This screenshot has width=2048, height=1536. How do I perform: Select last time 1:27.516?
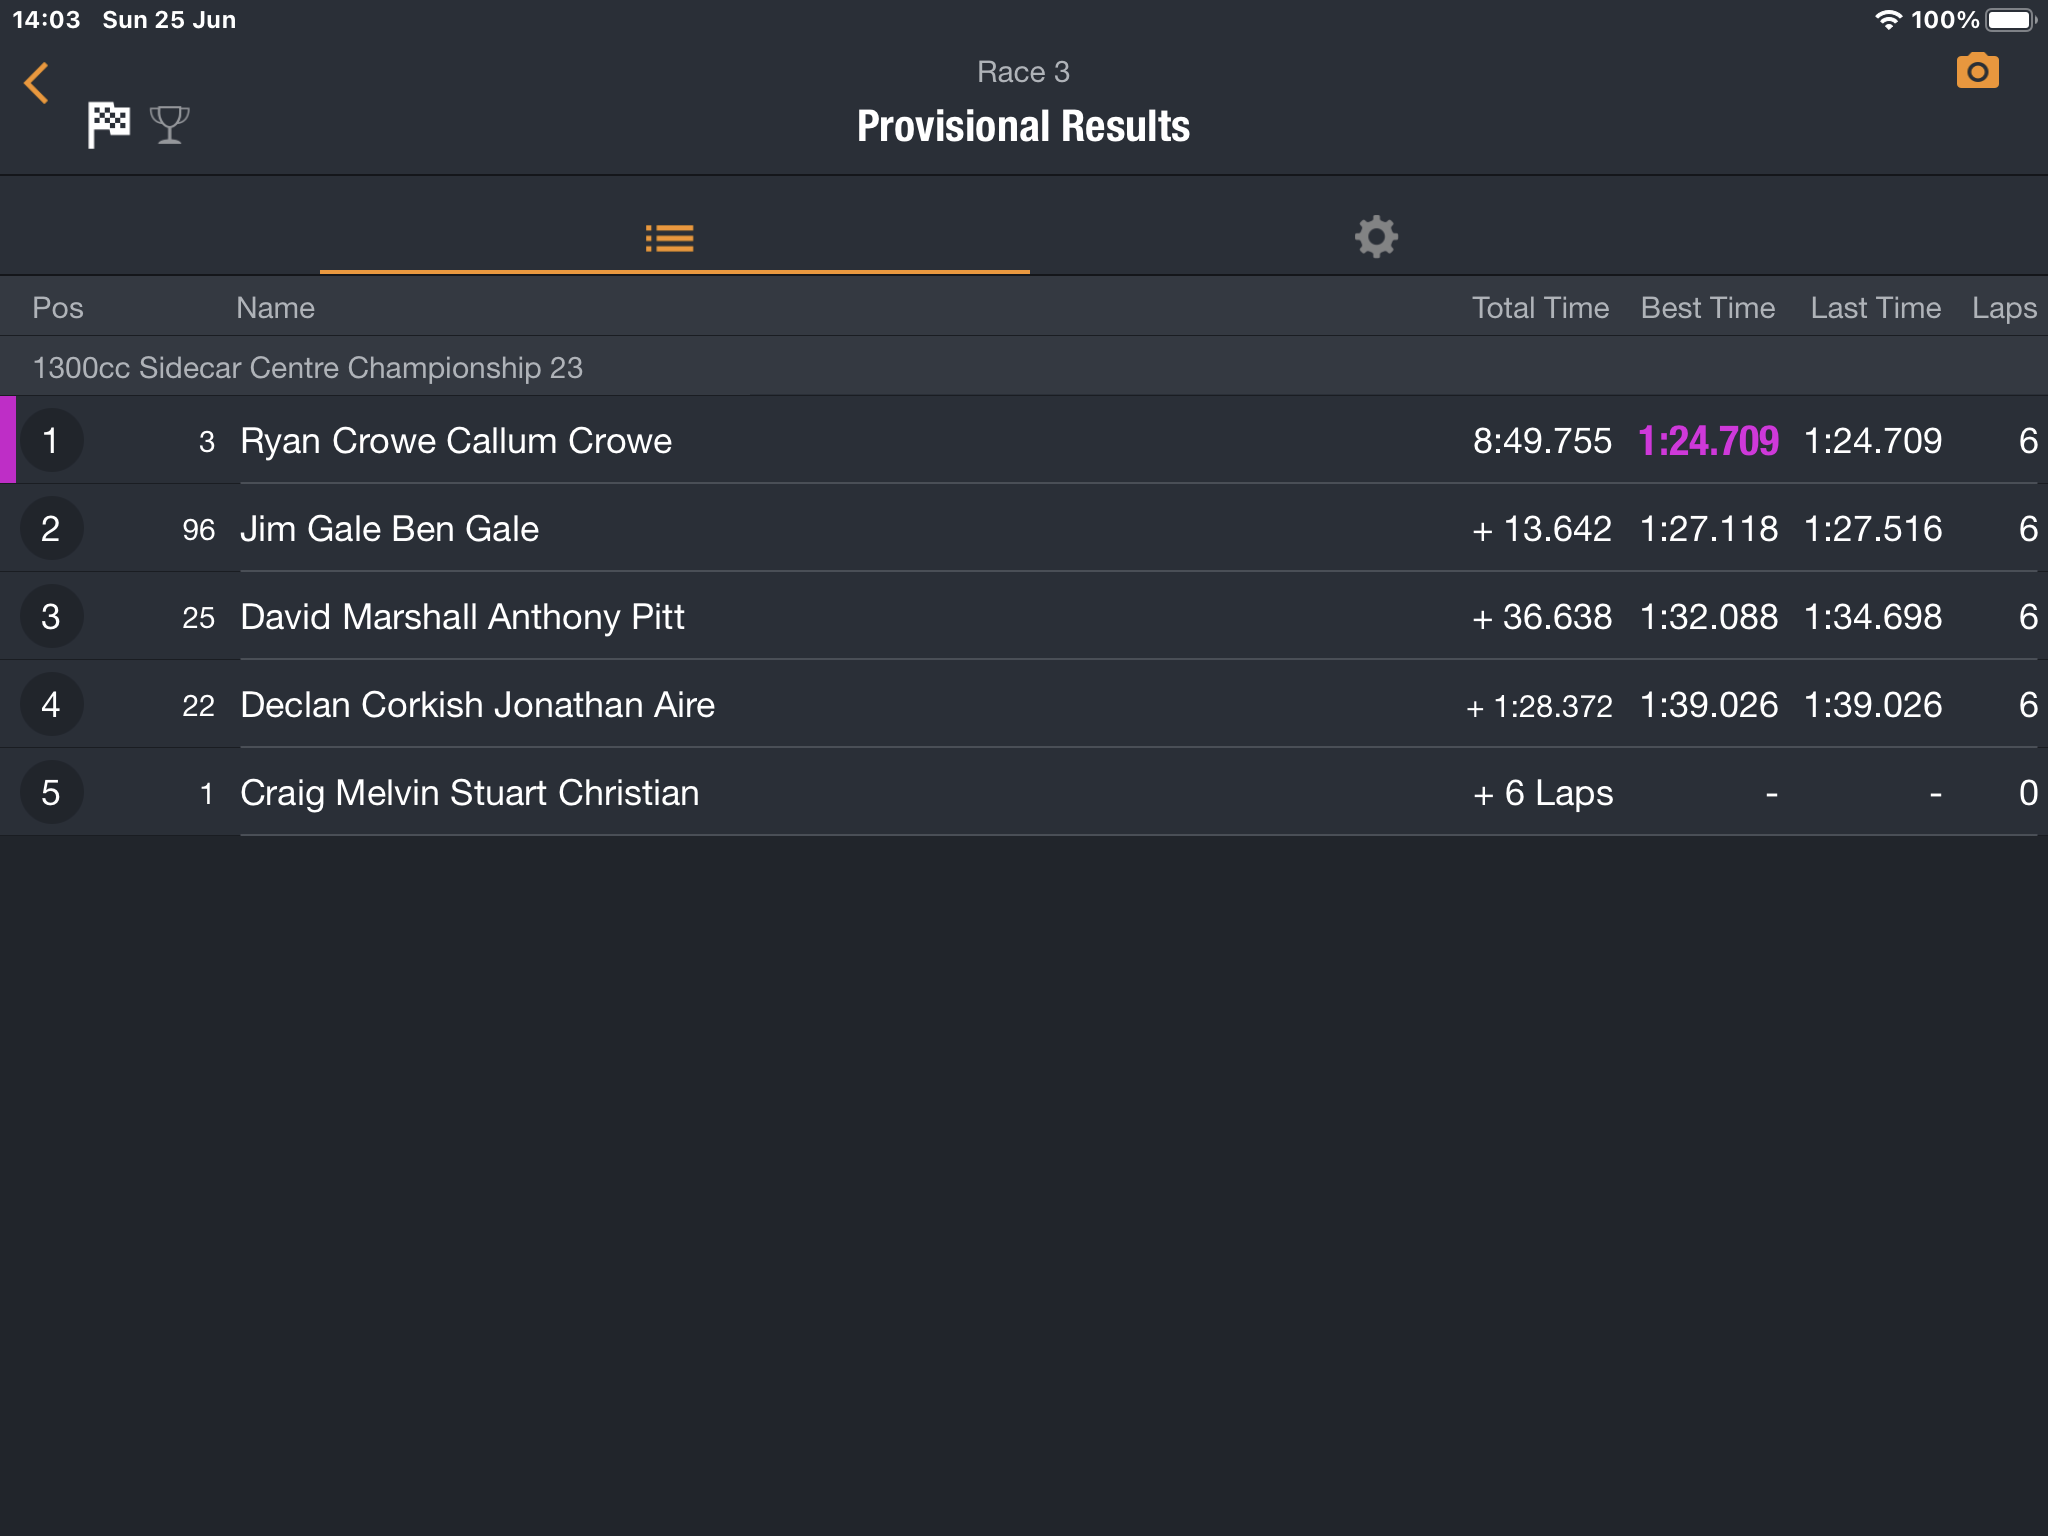click(x=1873, y=529)
